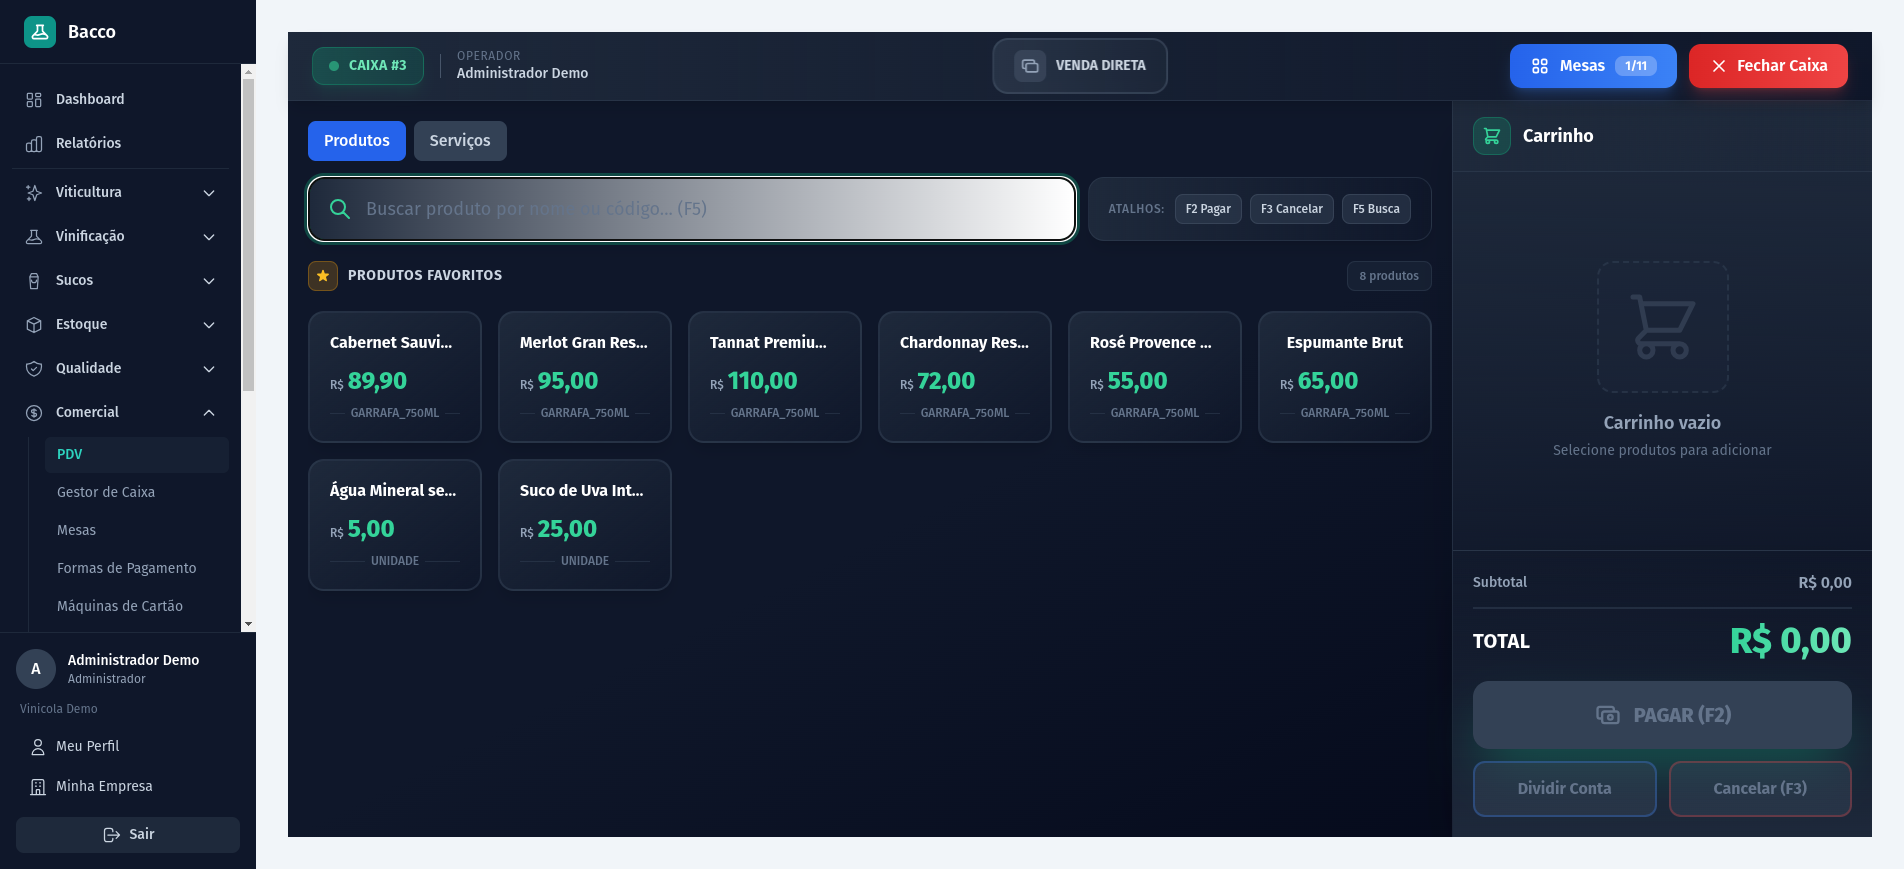Switch to the Serviços tab
This screenshot has width=1904, height=869.
pyautogui.click(x=460, y=141)
